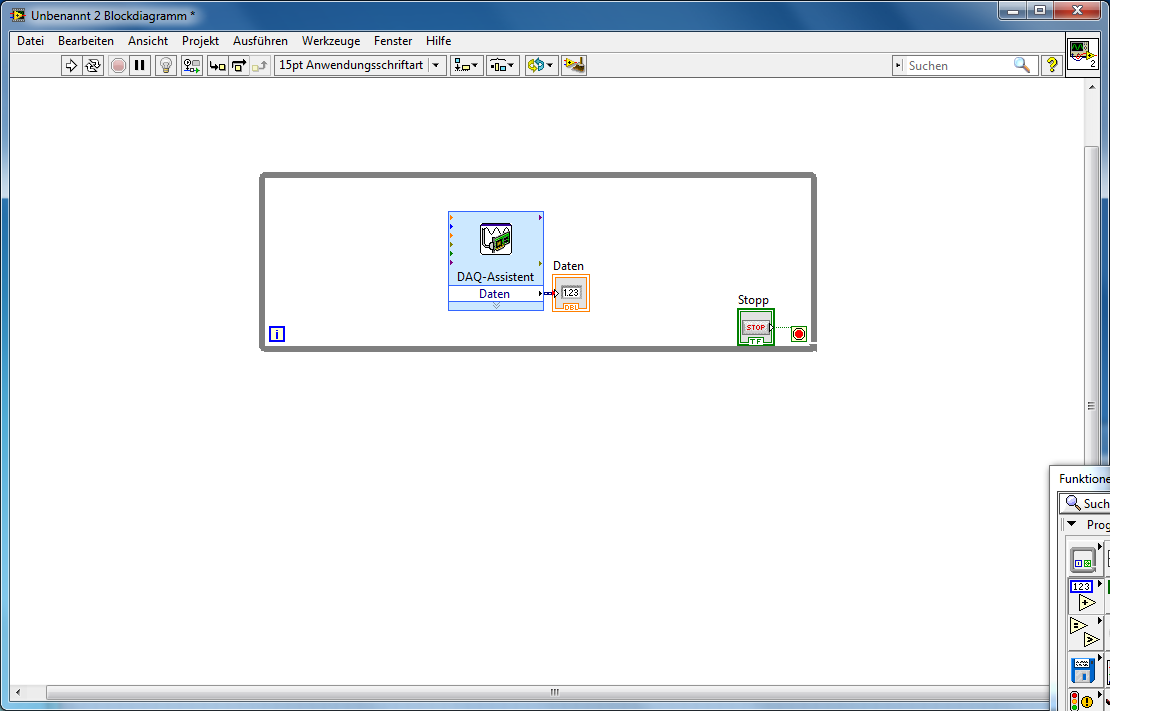Click the vertical scrollbar up arrow
Screen dimensions: 1152x711
(1092, 87)
